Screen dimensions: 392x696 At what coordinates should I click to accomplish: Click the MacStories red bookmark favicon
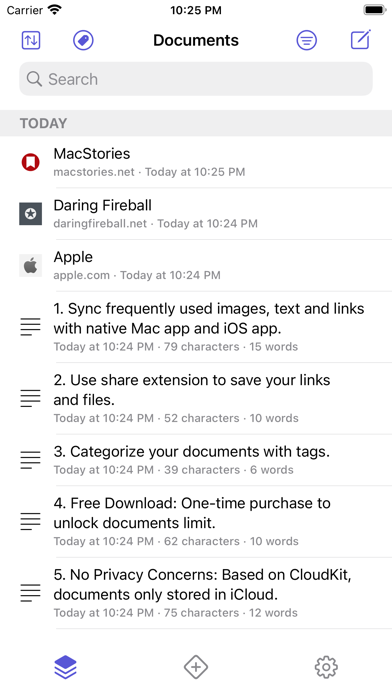click(x=31, y=162)
